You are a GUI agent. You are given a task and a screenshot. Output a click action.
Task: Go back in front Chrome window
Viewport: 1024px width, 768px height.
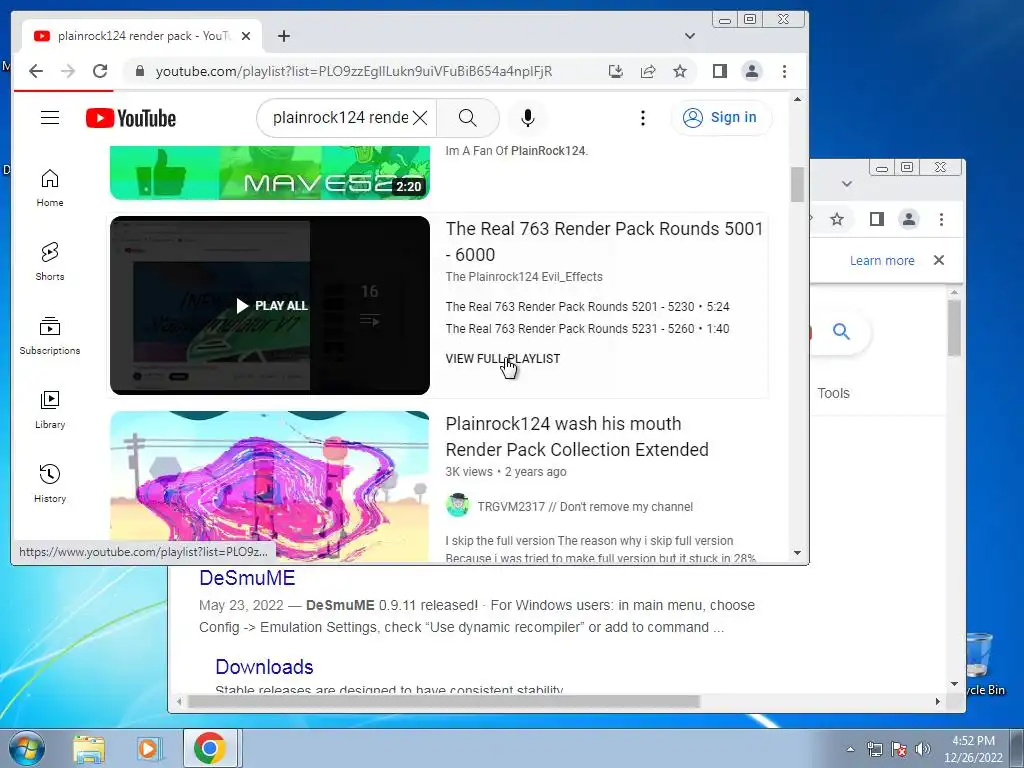tap(36, 71)
